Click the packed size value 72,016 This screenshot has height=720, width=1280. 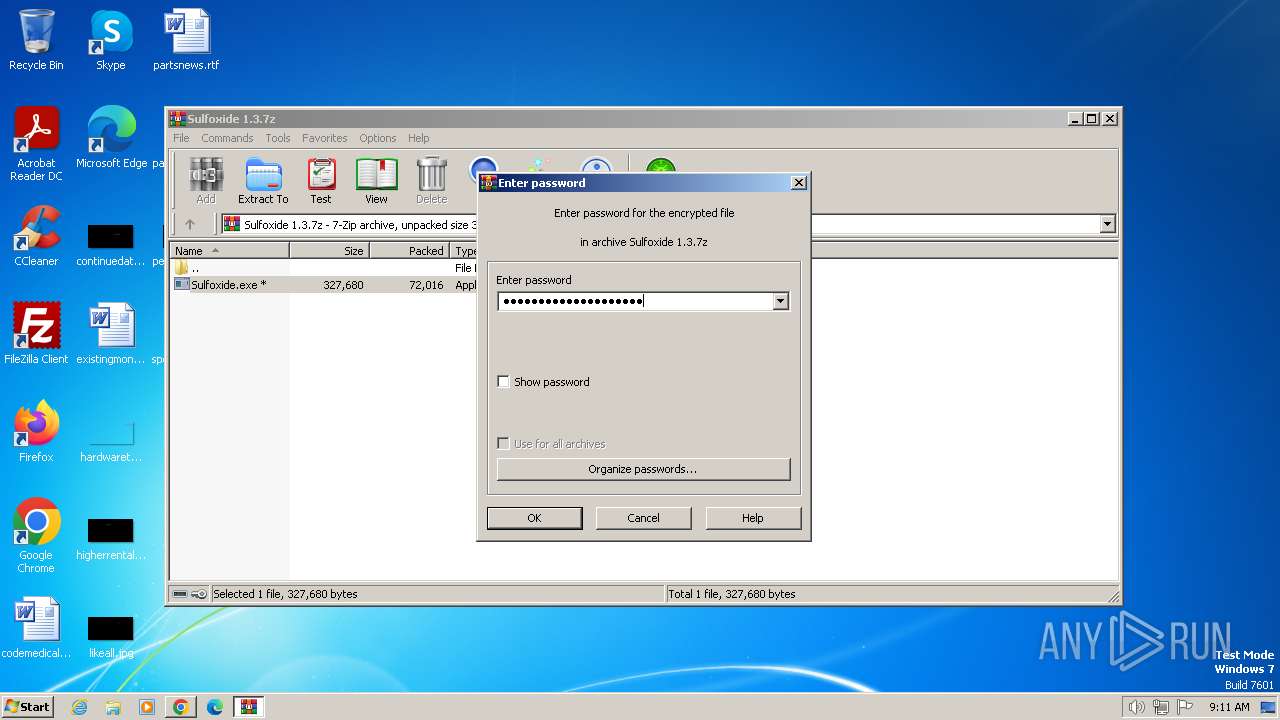426,285
